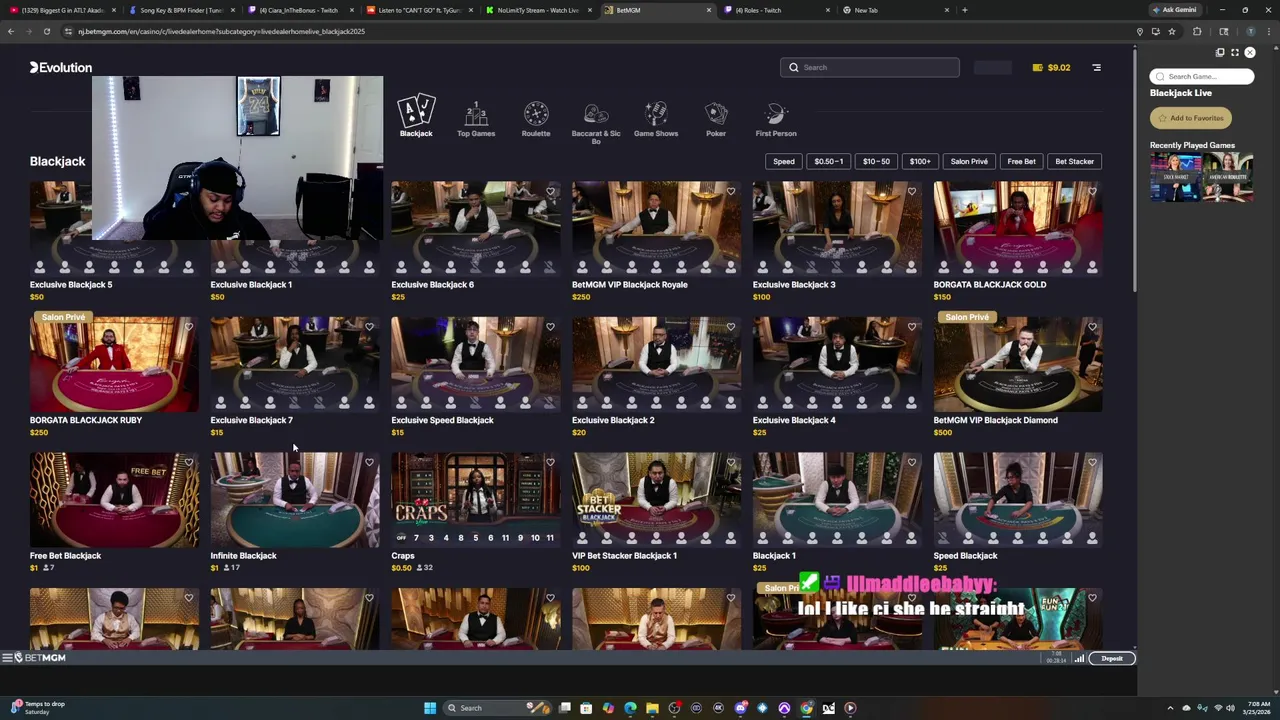The image size is (1280, 720).
Task: Apply the $0.50–1 bet filter
Action: [828, 161]
